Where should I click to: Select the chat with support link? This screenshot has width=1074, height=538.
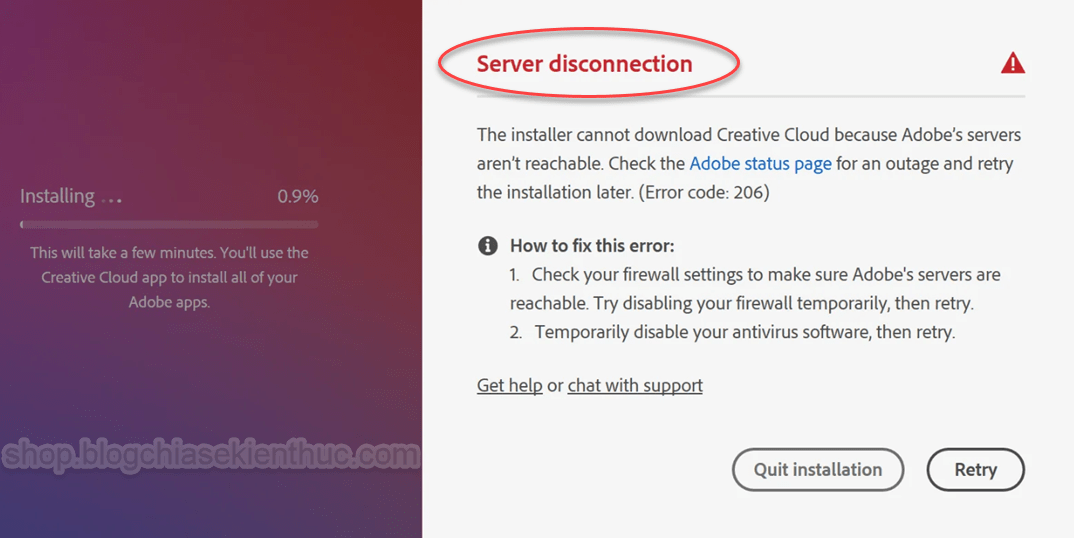[635, 385]
